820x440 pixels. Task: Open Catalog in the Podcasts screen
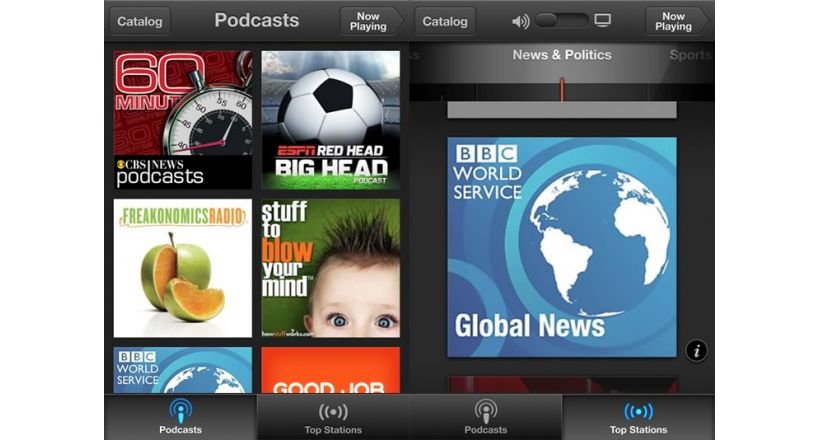pos(140,21)
